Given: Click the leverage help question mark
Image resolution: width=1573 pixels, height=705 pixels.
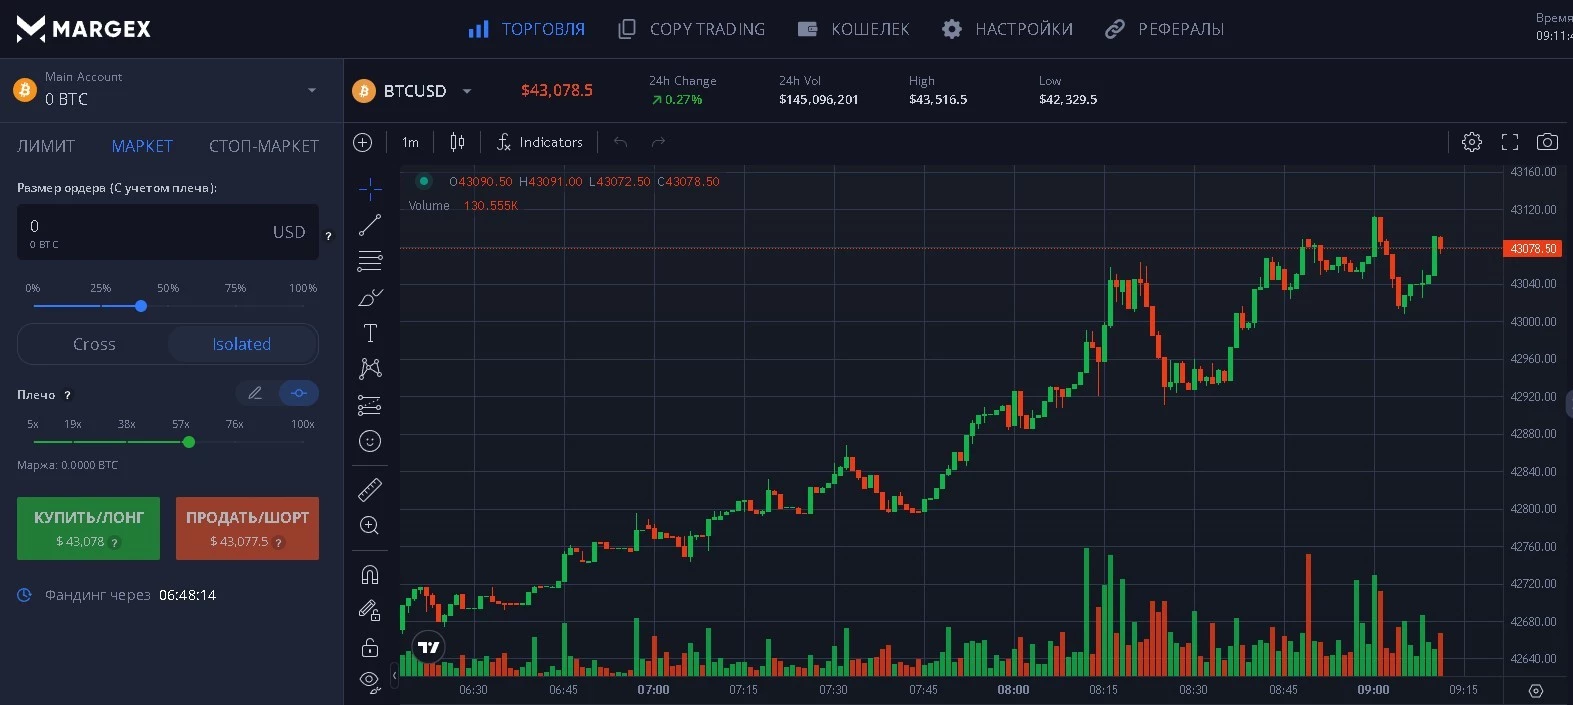Looking at the screenshot, I should click(68, 395).
